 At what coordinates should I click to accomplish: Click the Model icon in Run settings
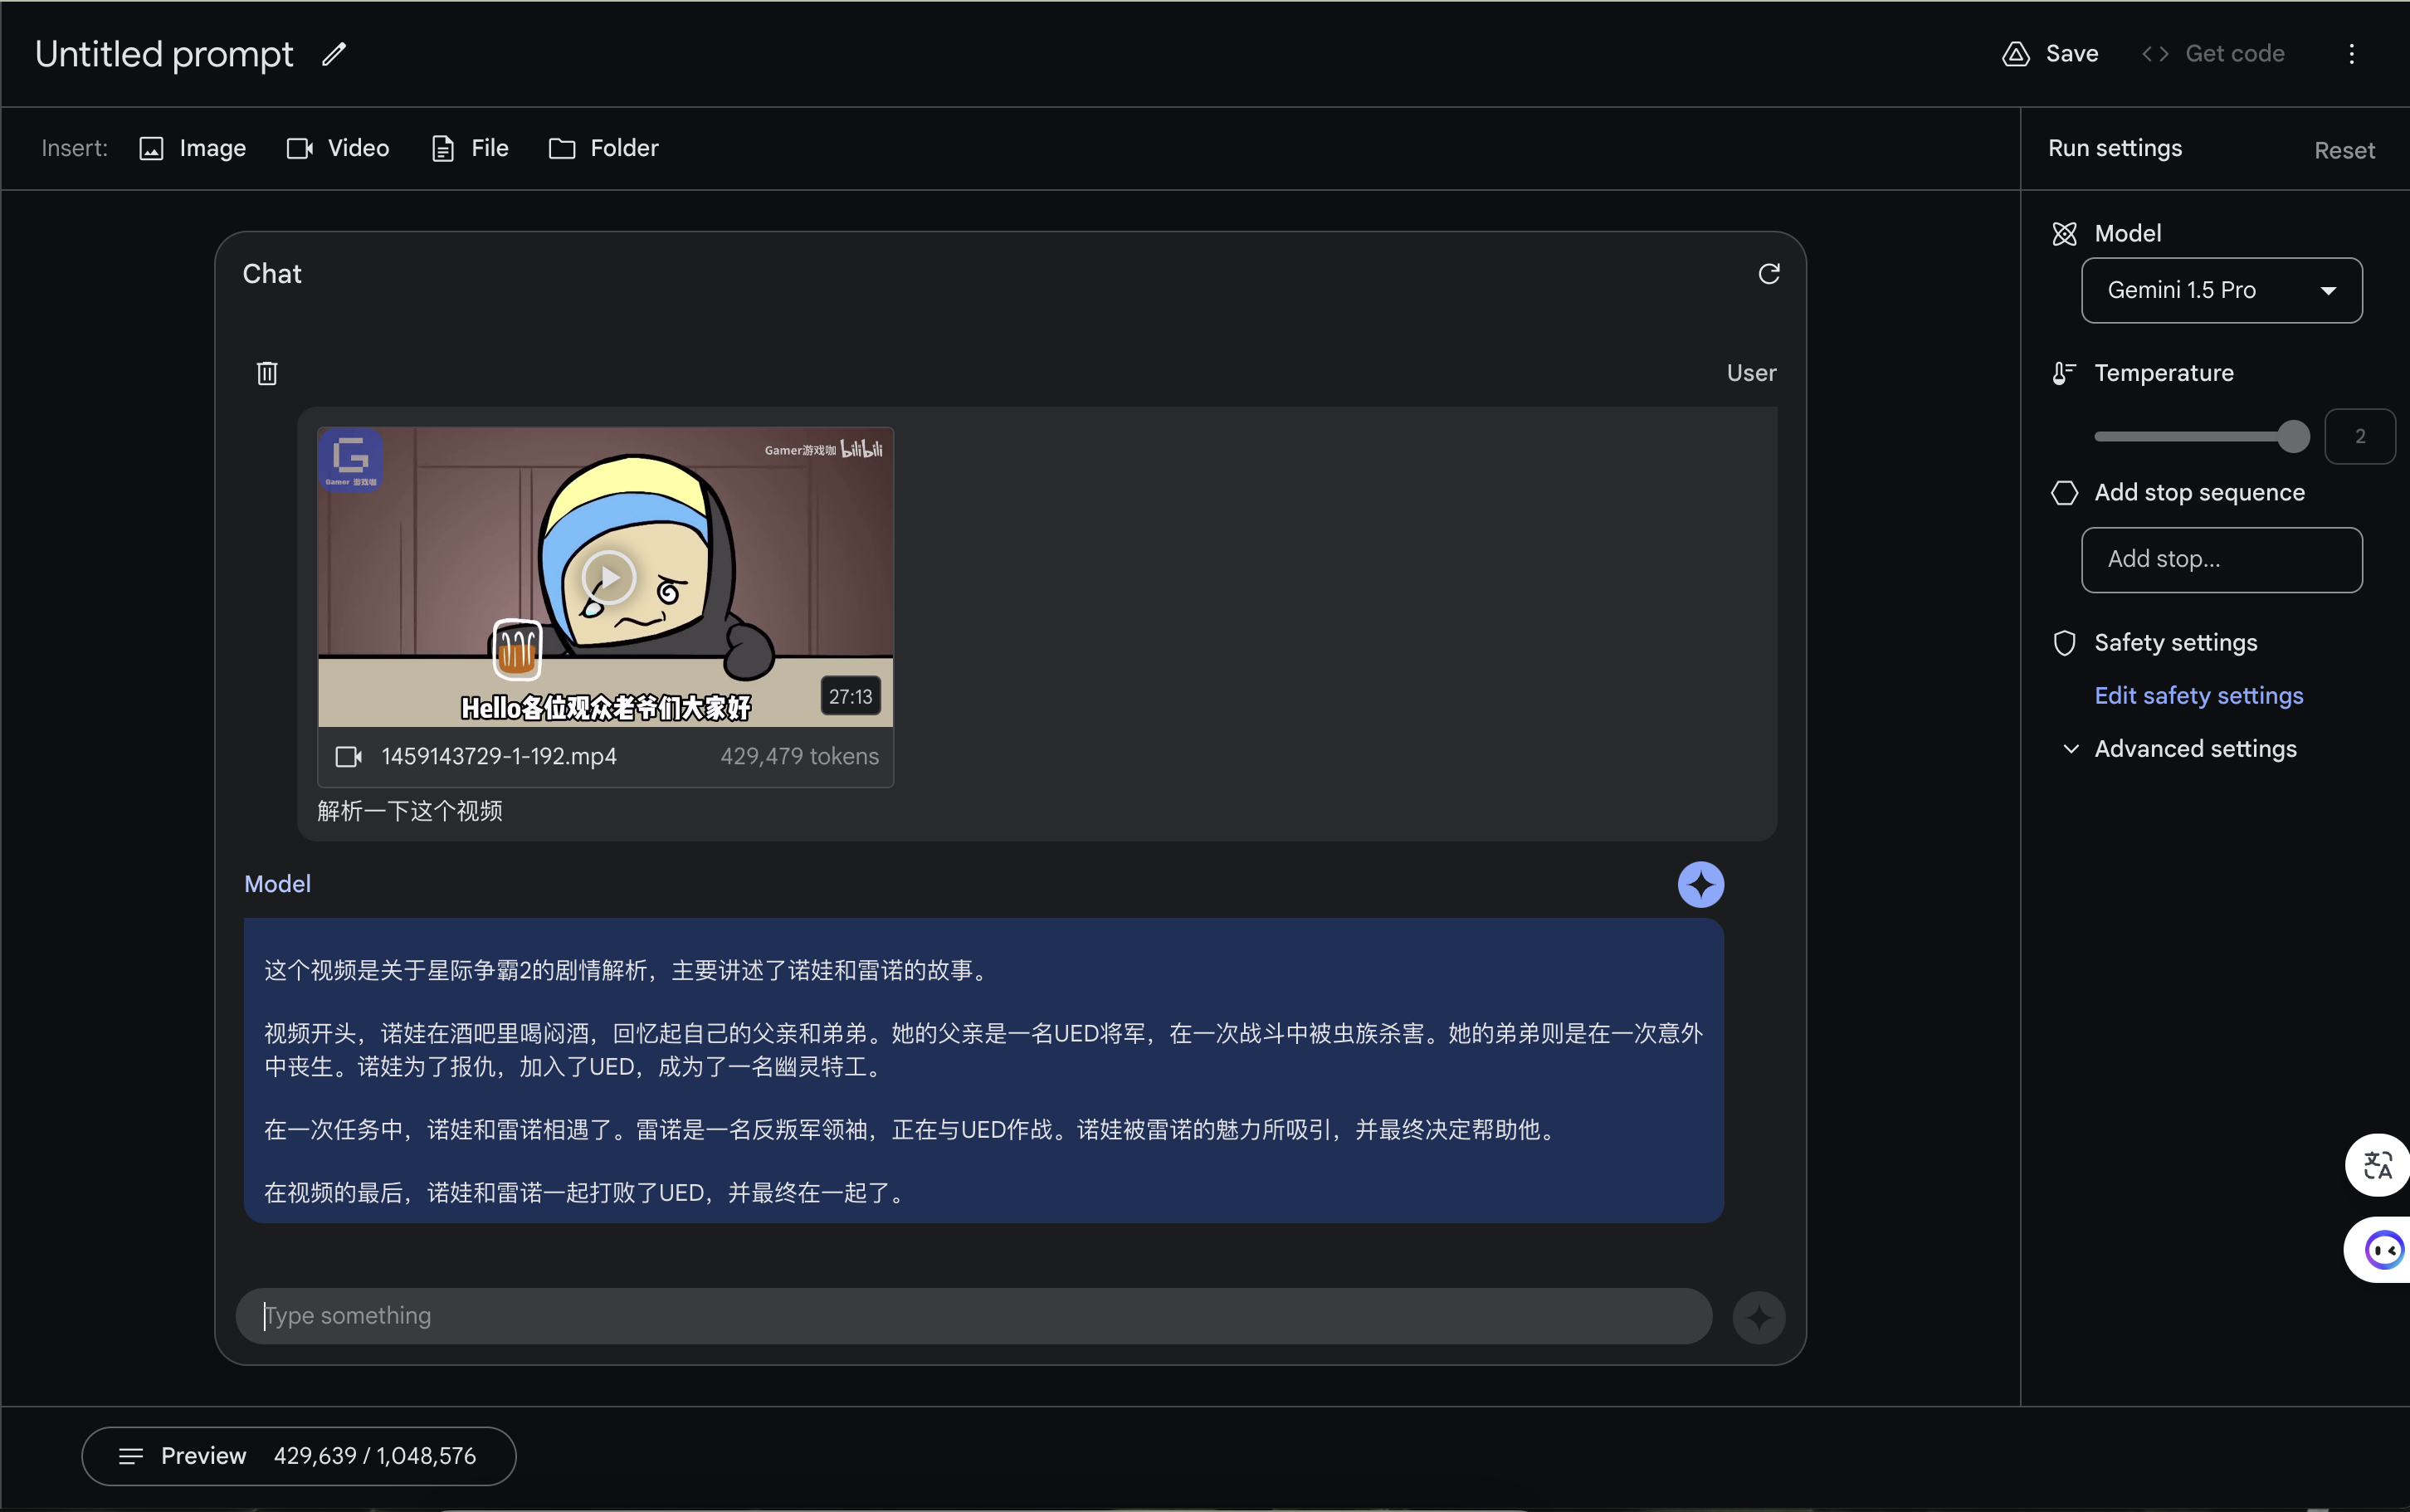pos(2064,233)
